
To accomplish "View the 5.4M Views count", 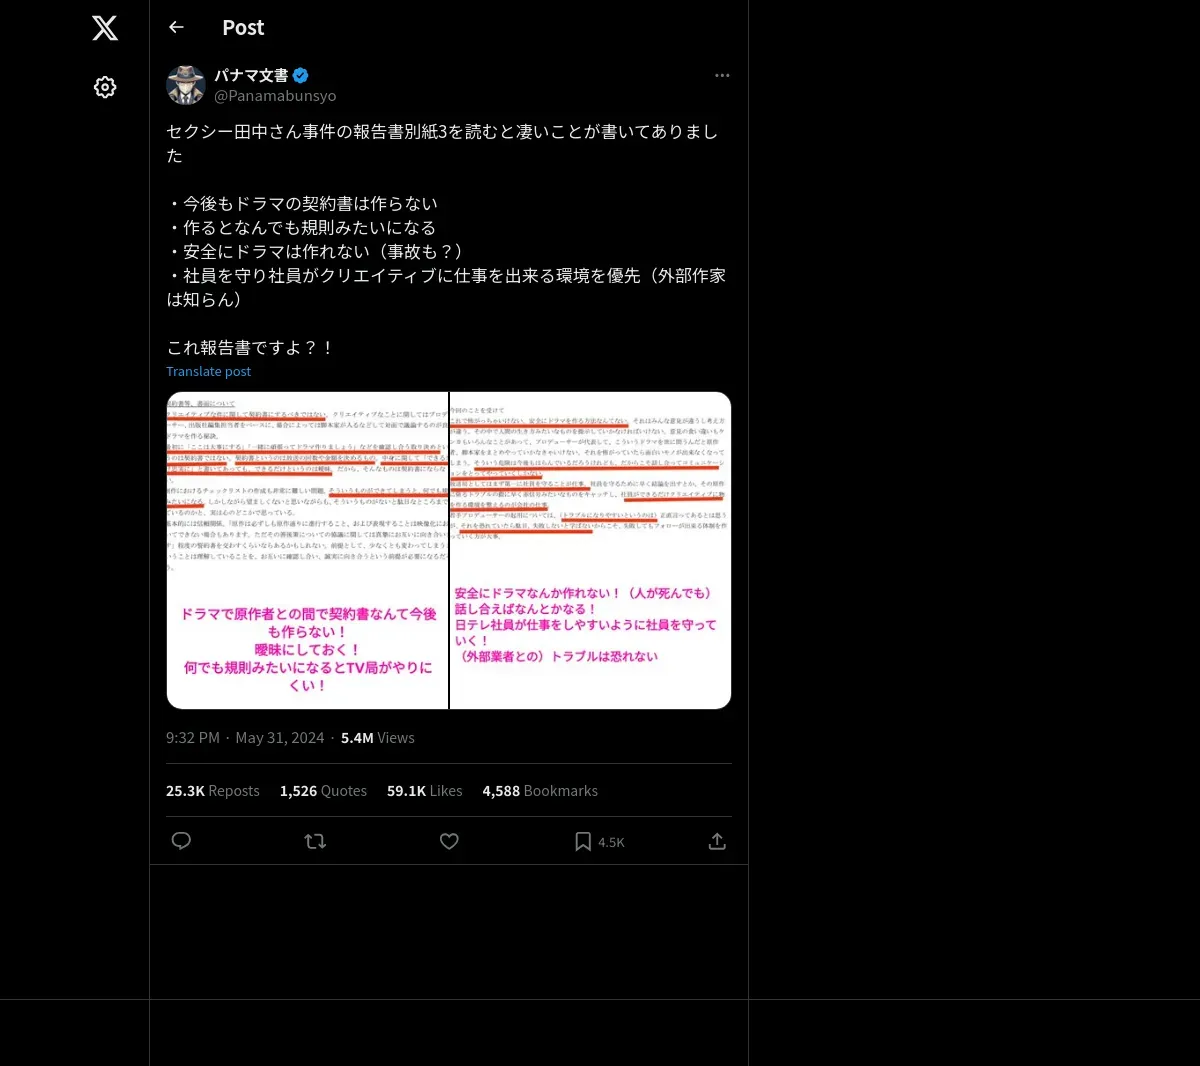I will (x=378, y=737).
